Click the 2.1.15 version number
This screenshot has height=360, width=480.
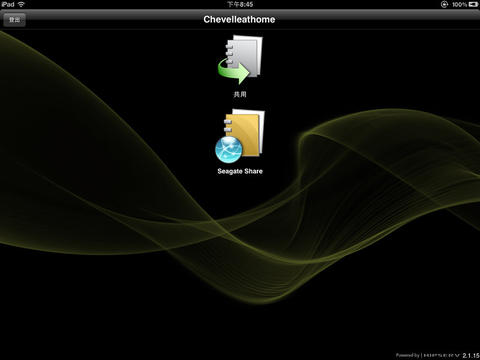471,356
